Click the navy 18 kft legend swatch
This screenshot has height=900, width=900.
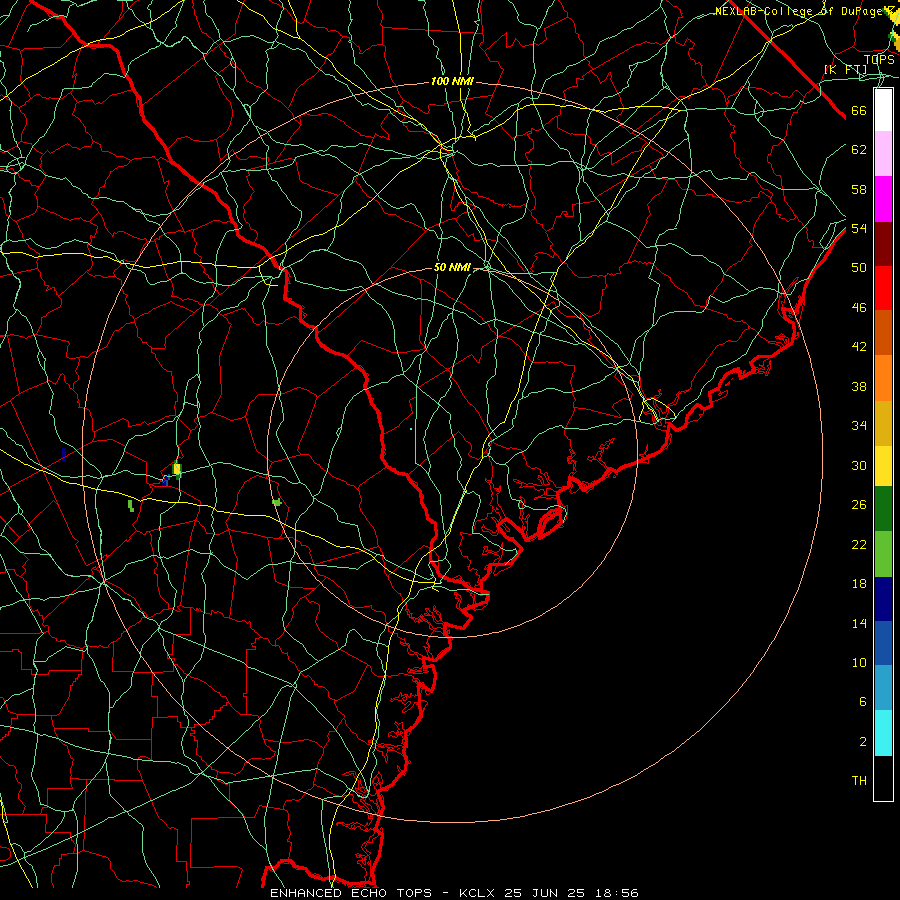click(883, 599)
